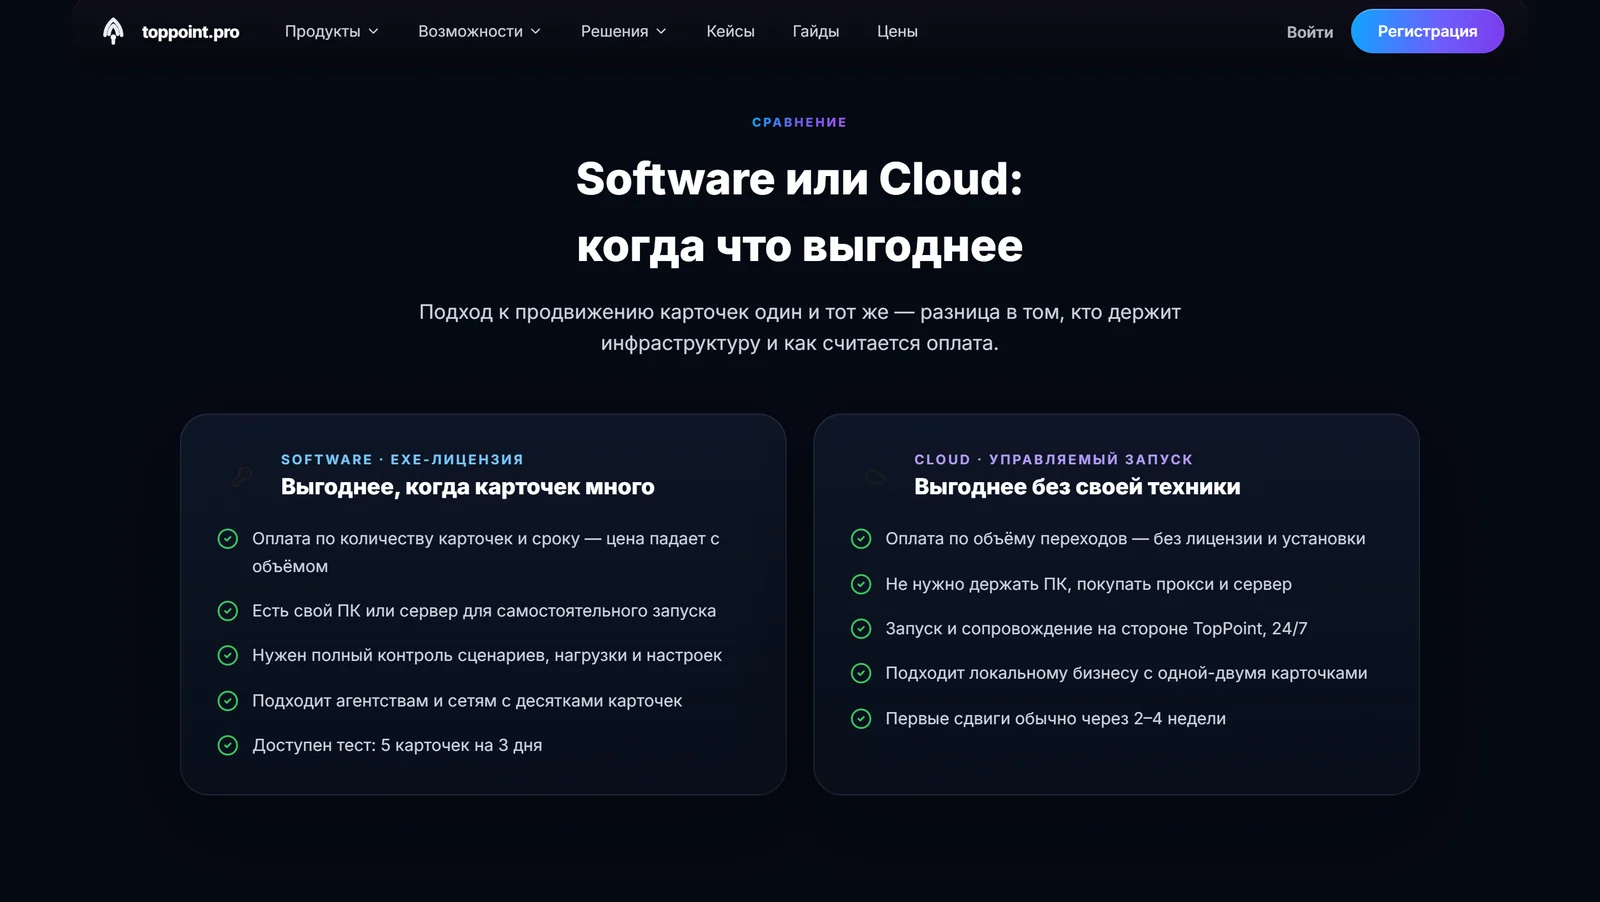Click the toppoint.pro rocket logo icon
Image resolution: width=1600 pixels, height=902 pixels.
pyautogui.click(x=113, y=31)
